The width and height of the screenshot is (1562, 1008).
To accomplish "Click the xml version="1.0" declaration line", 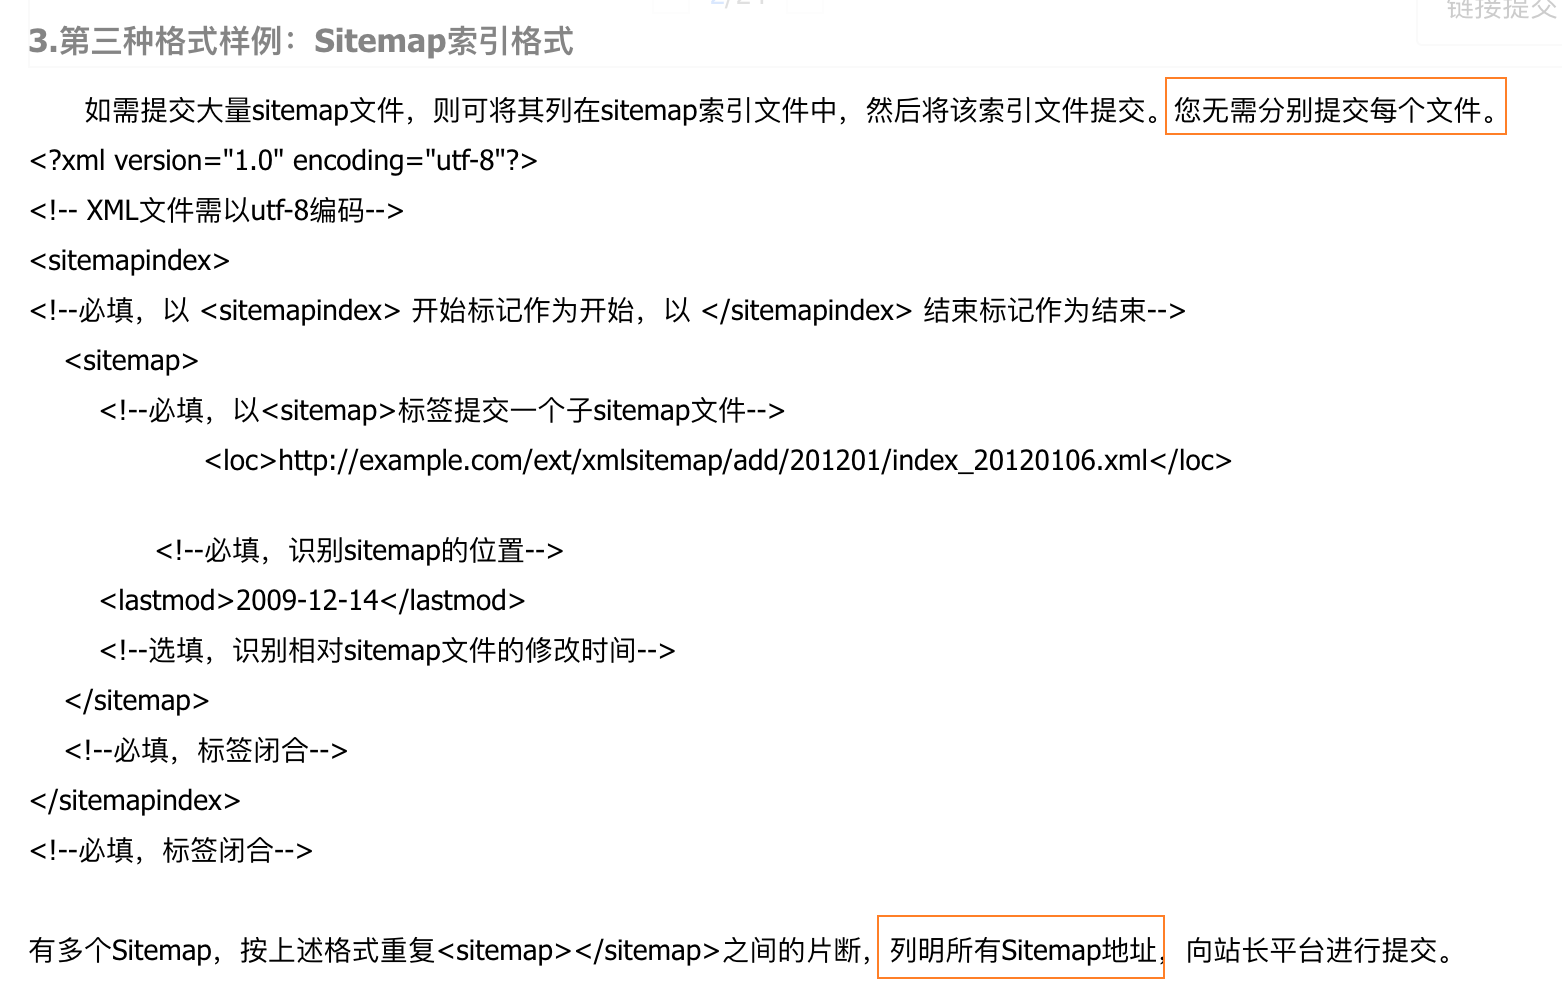I will tap(284, 161).
